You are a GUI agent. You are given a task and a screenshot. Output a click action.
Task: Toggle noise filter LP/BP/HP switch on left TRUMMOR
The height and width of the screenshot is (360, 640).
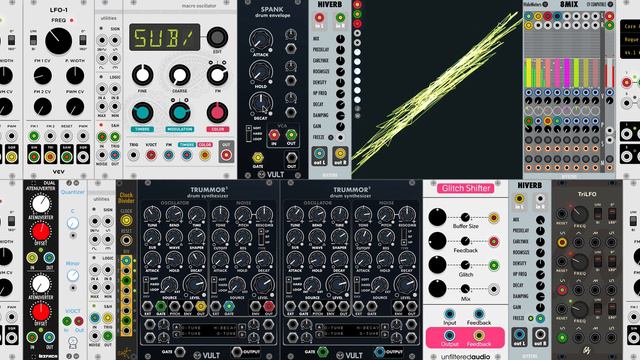pos(261,237)
